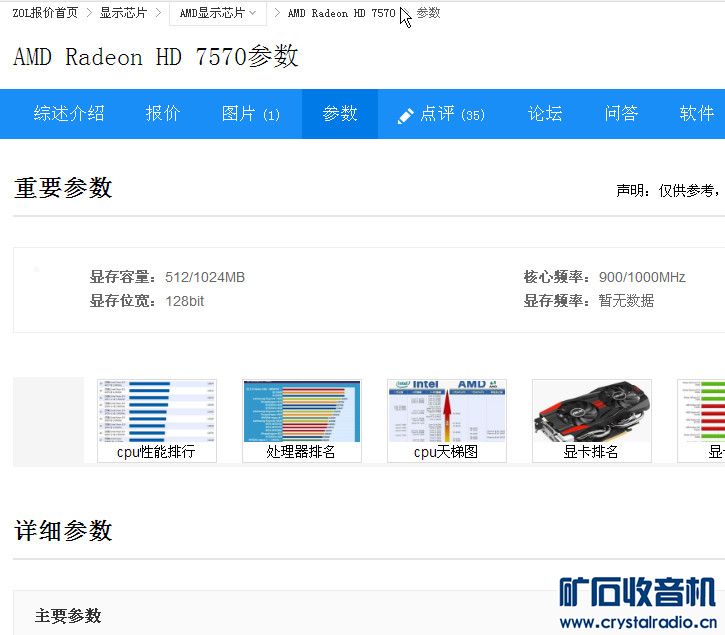Click the 核心频率 value 900/1000MHz
This screenshot has width=725, height=635.
coord(642,277)
